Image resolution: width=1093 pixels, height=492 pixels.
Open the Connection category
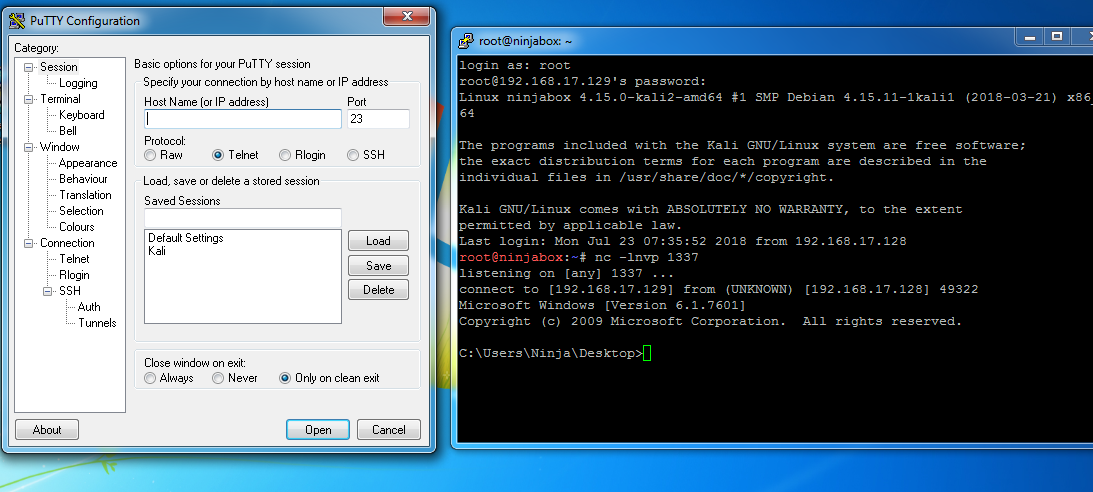tap(67, 243)
